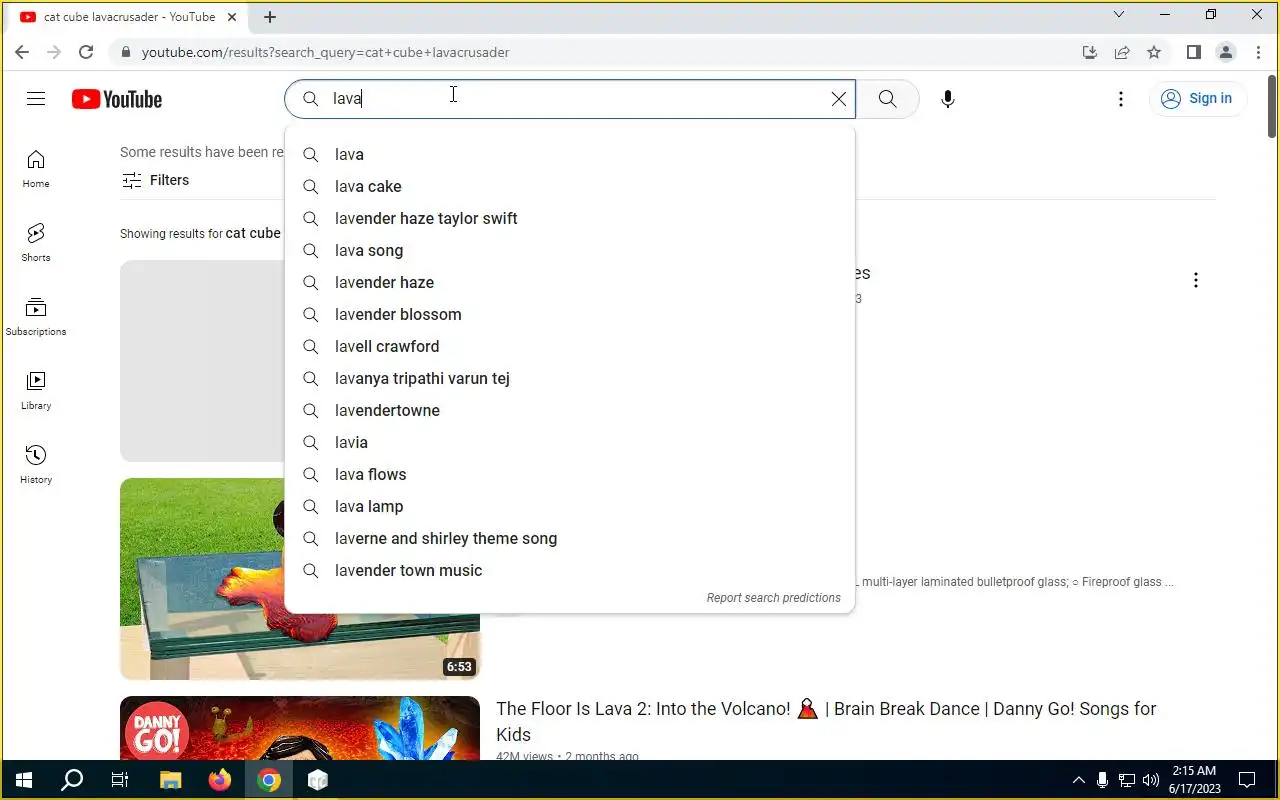Click Report search predictions link
The width and height of the screenshot is (1280, 800).
pos(773,598)
